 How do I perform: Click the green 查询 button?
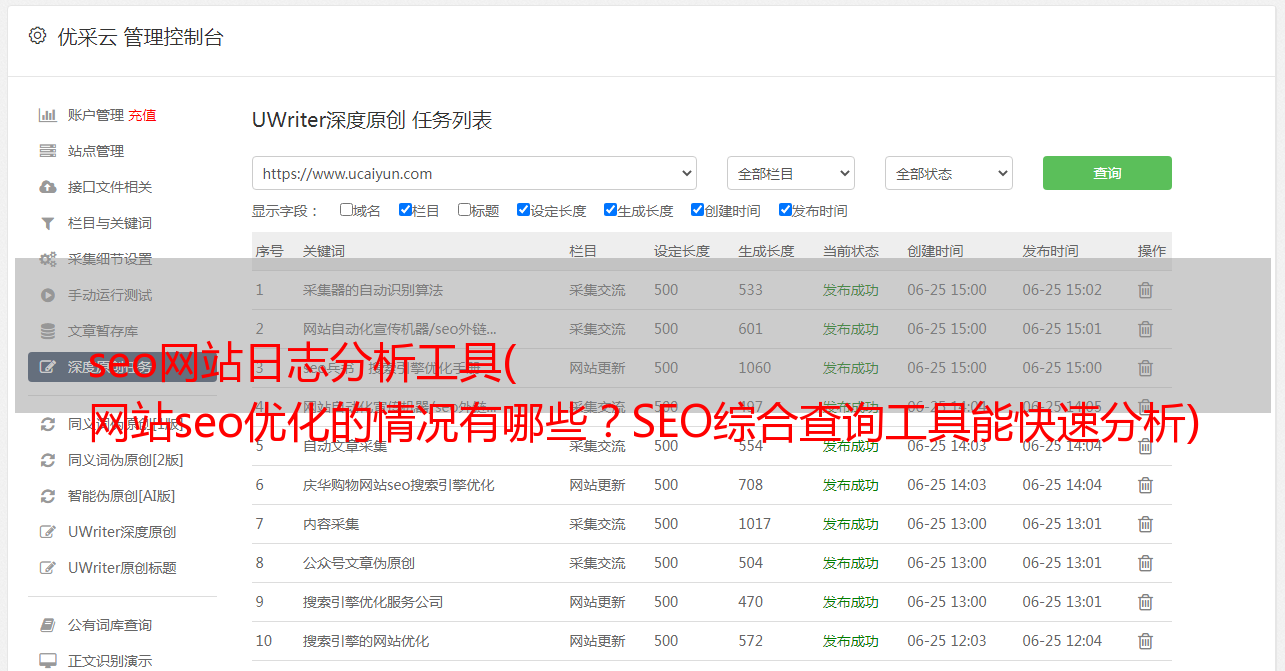[1107, 173]
